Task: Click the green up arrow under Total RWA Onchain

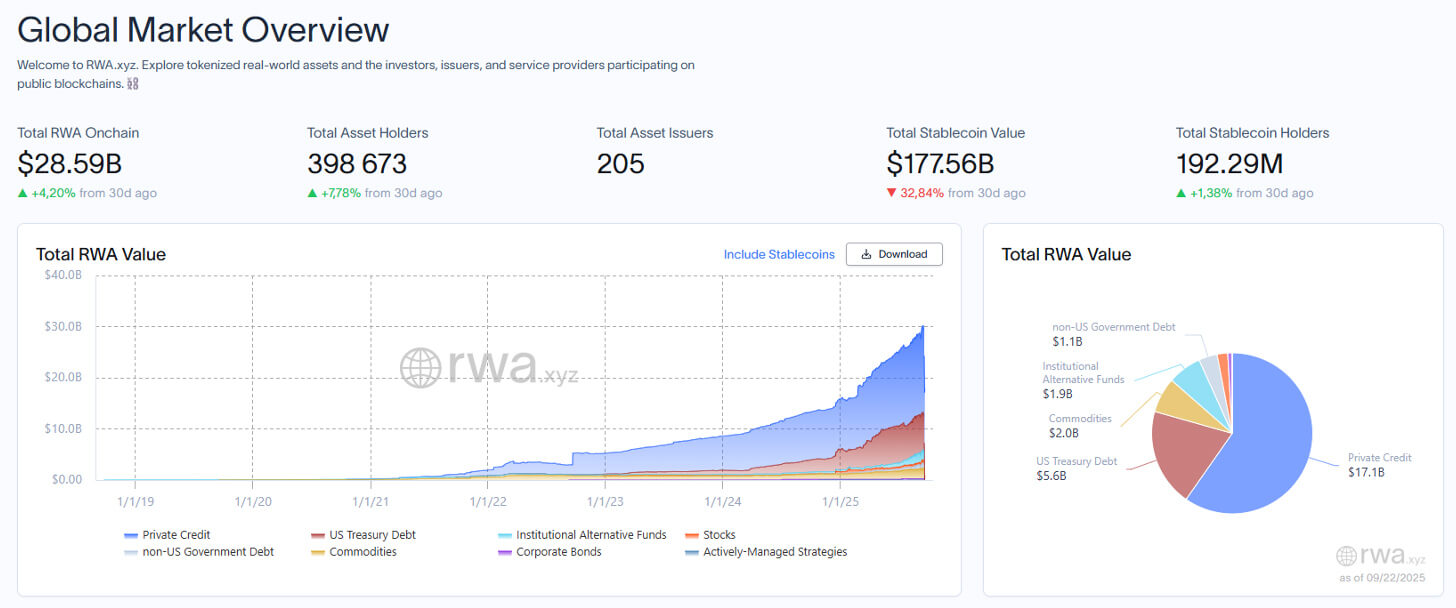Action: (x=24, y=193)
